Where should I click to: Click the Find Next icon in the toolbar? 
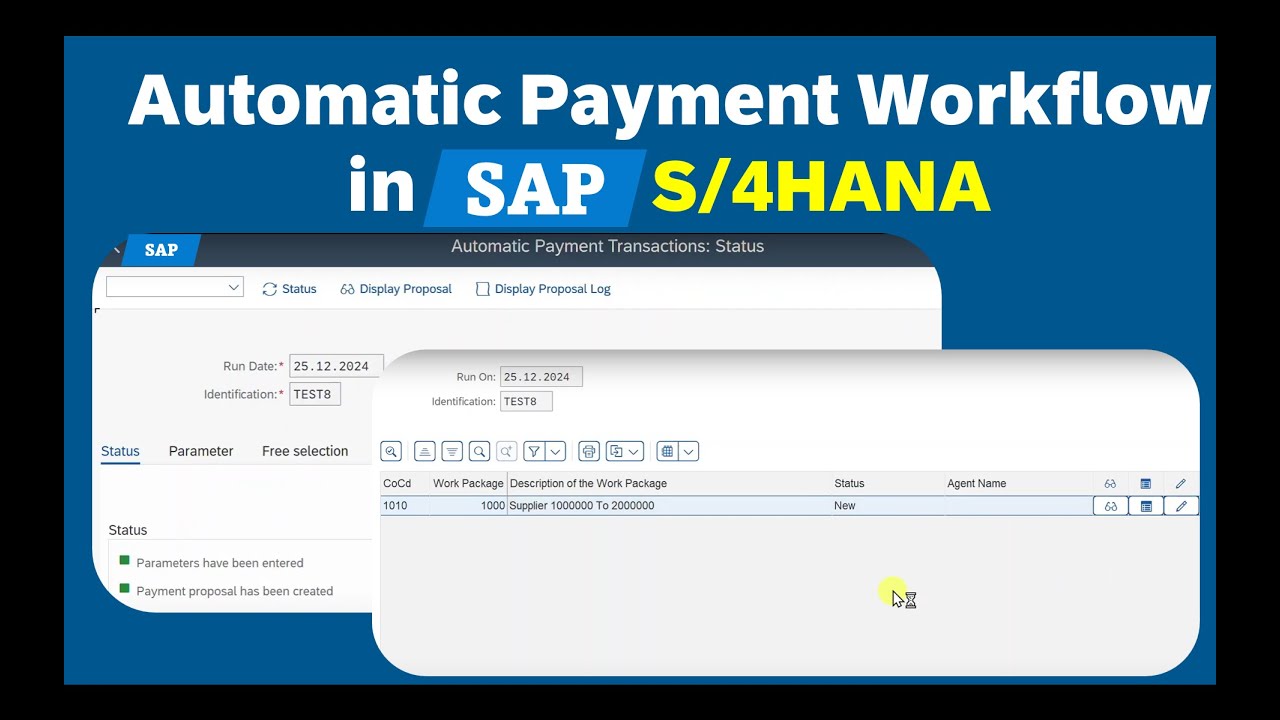pos(507,451)
